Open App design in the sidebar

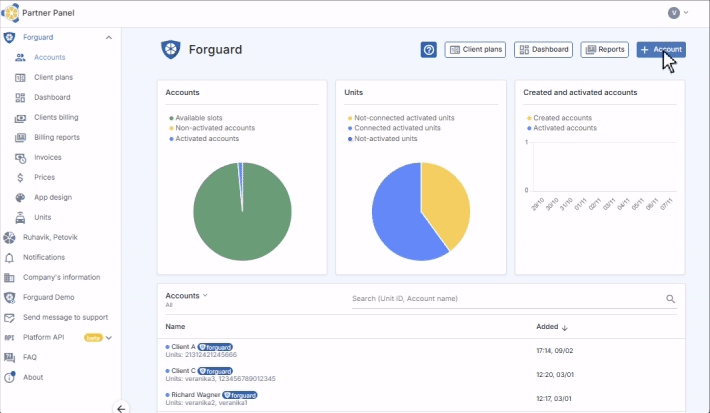[x=53, y=197]
